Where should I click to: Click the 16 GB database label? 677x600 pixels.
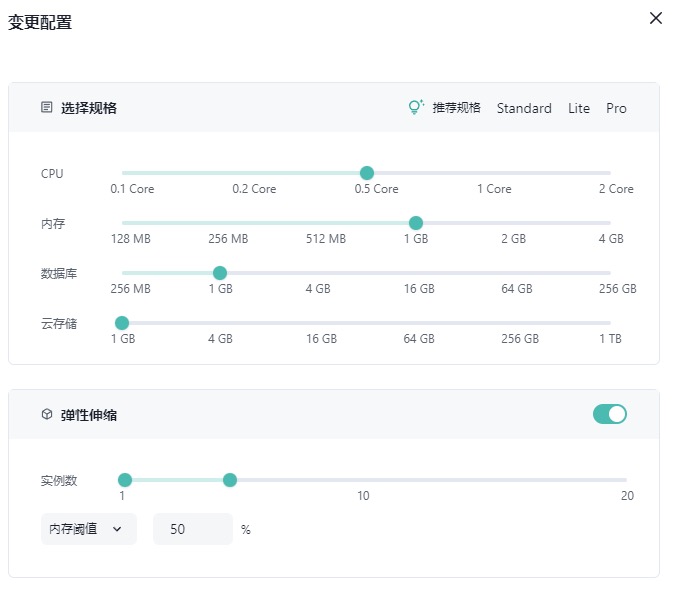[x=419, y=289]
